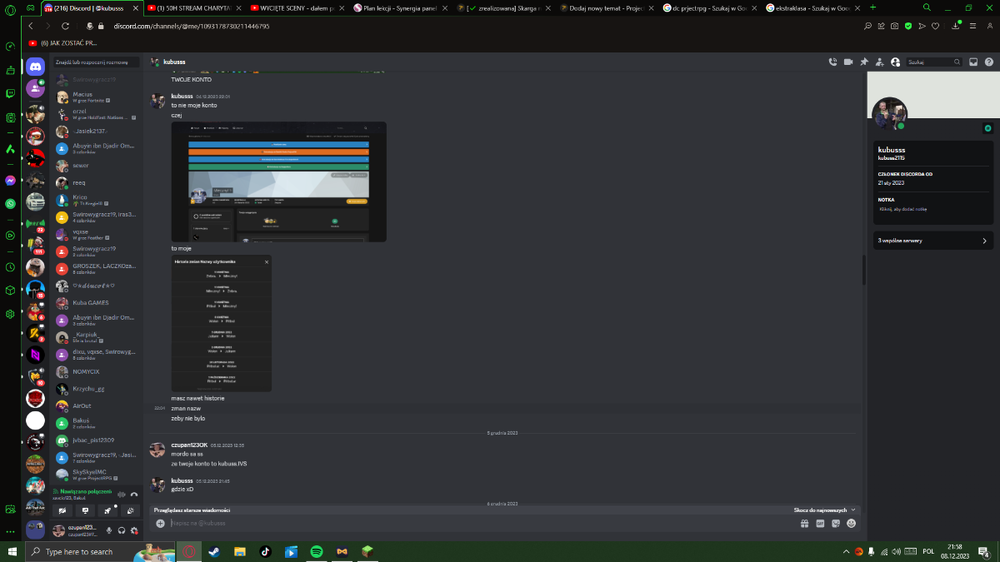Open the conversation with Macius
This screenshot has width=1000, height=562.
[96, 97]
